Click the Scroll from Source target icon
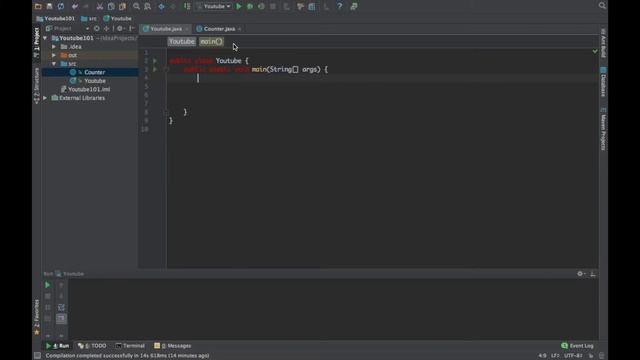 pyautogui.click(x=97, y=29)
